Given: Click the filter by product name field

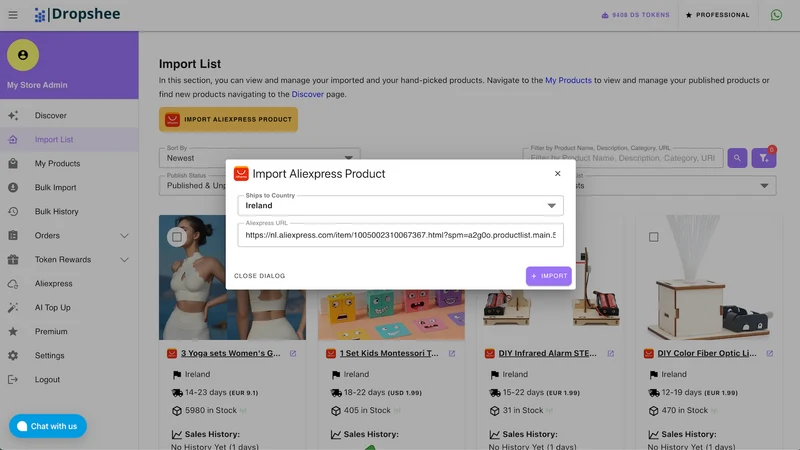Looking at the screenshot, I should coord(622,158).
